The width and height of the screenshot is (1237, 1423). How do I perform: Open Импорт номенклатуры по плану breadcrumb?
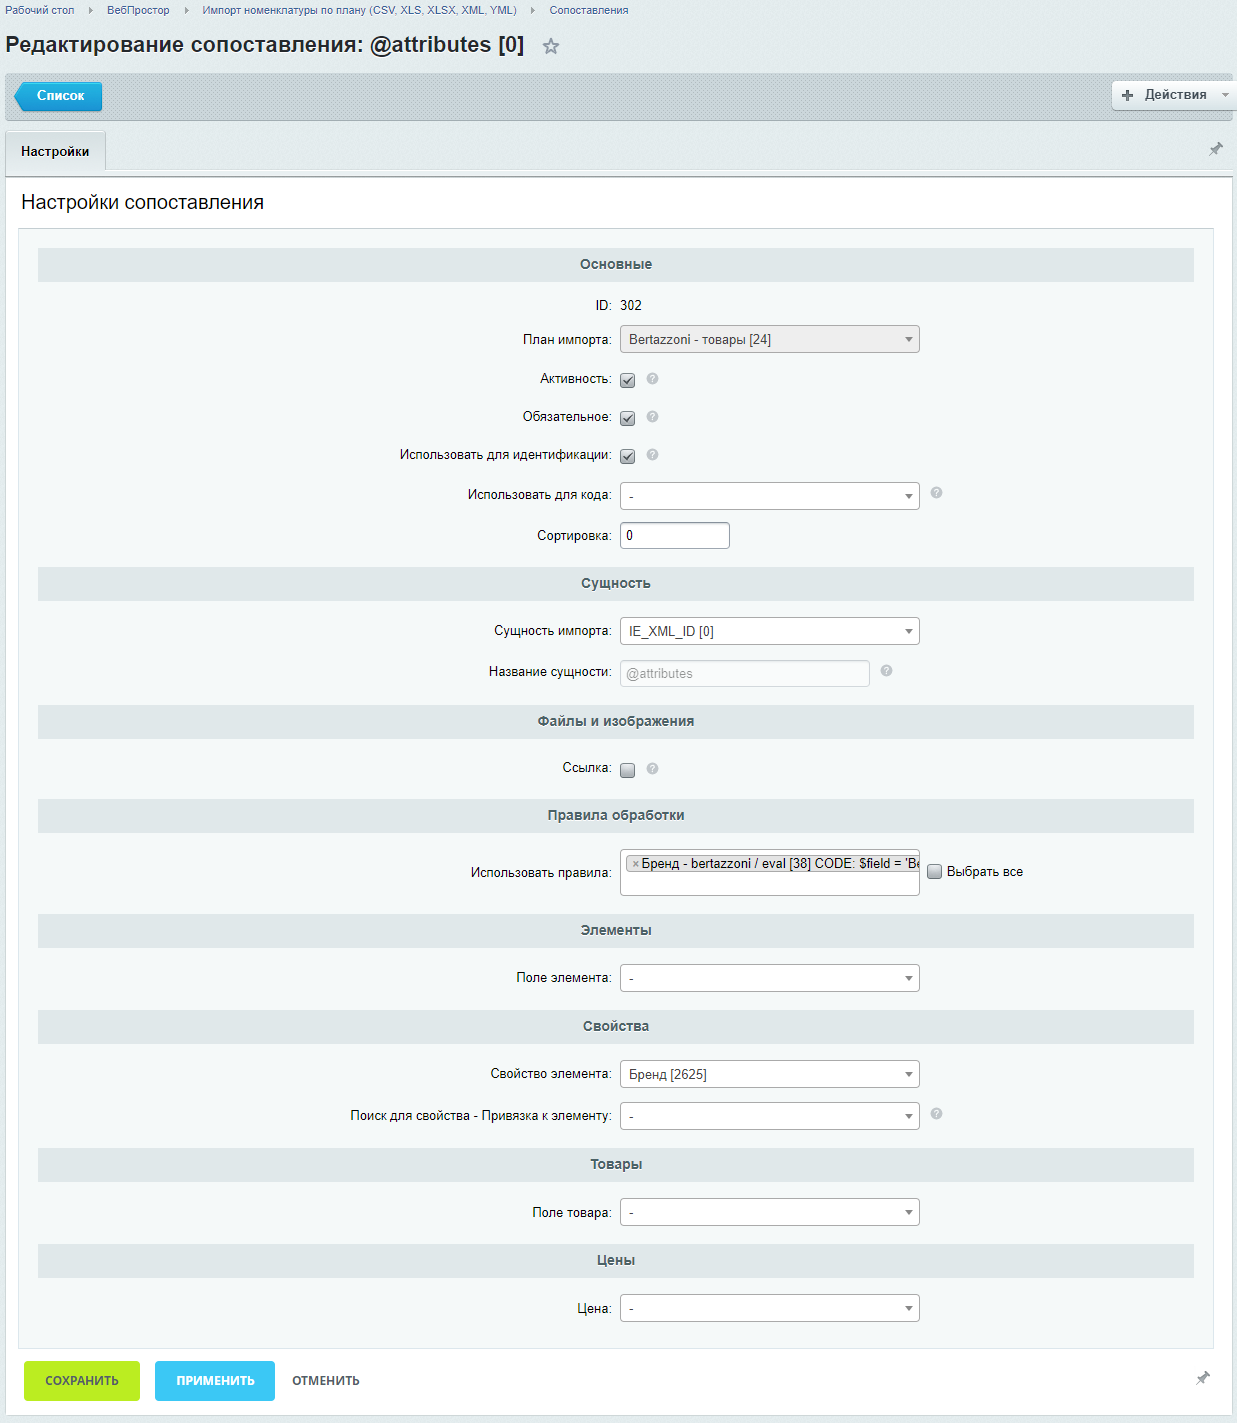point(359,10)
